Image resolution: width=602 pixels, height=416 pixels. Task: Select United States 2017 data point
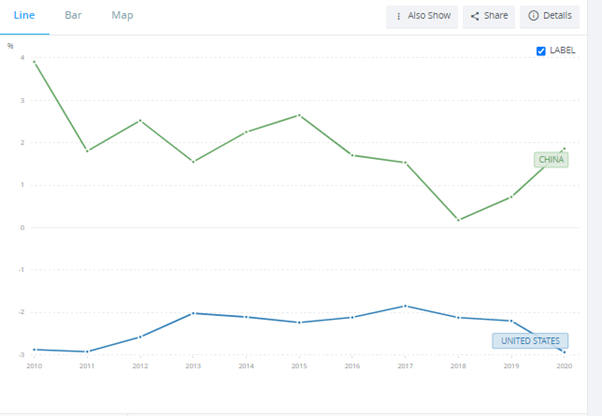pyautogui.click(x=405, y=306)
